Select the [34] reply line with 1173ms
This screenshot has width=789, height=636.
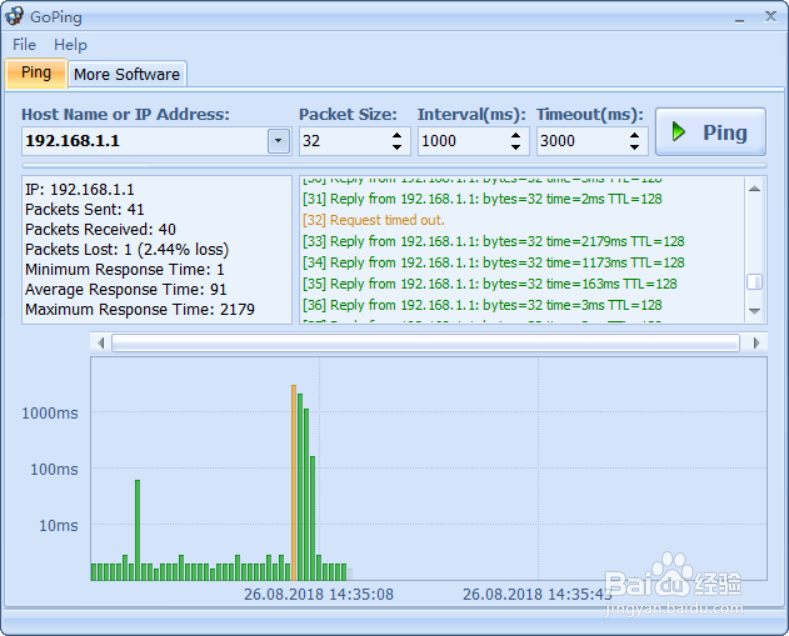pyautogui.click(x=493, y=263)
